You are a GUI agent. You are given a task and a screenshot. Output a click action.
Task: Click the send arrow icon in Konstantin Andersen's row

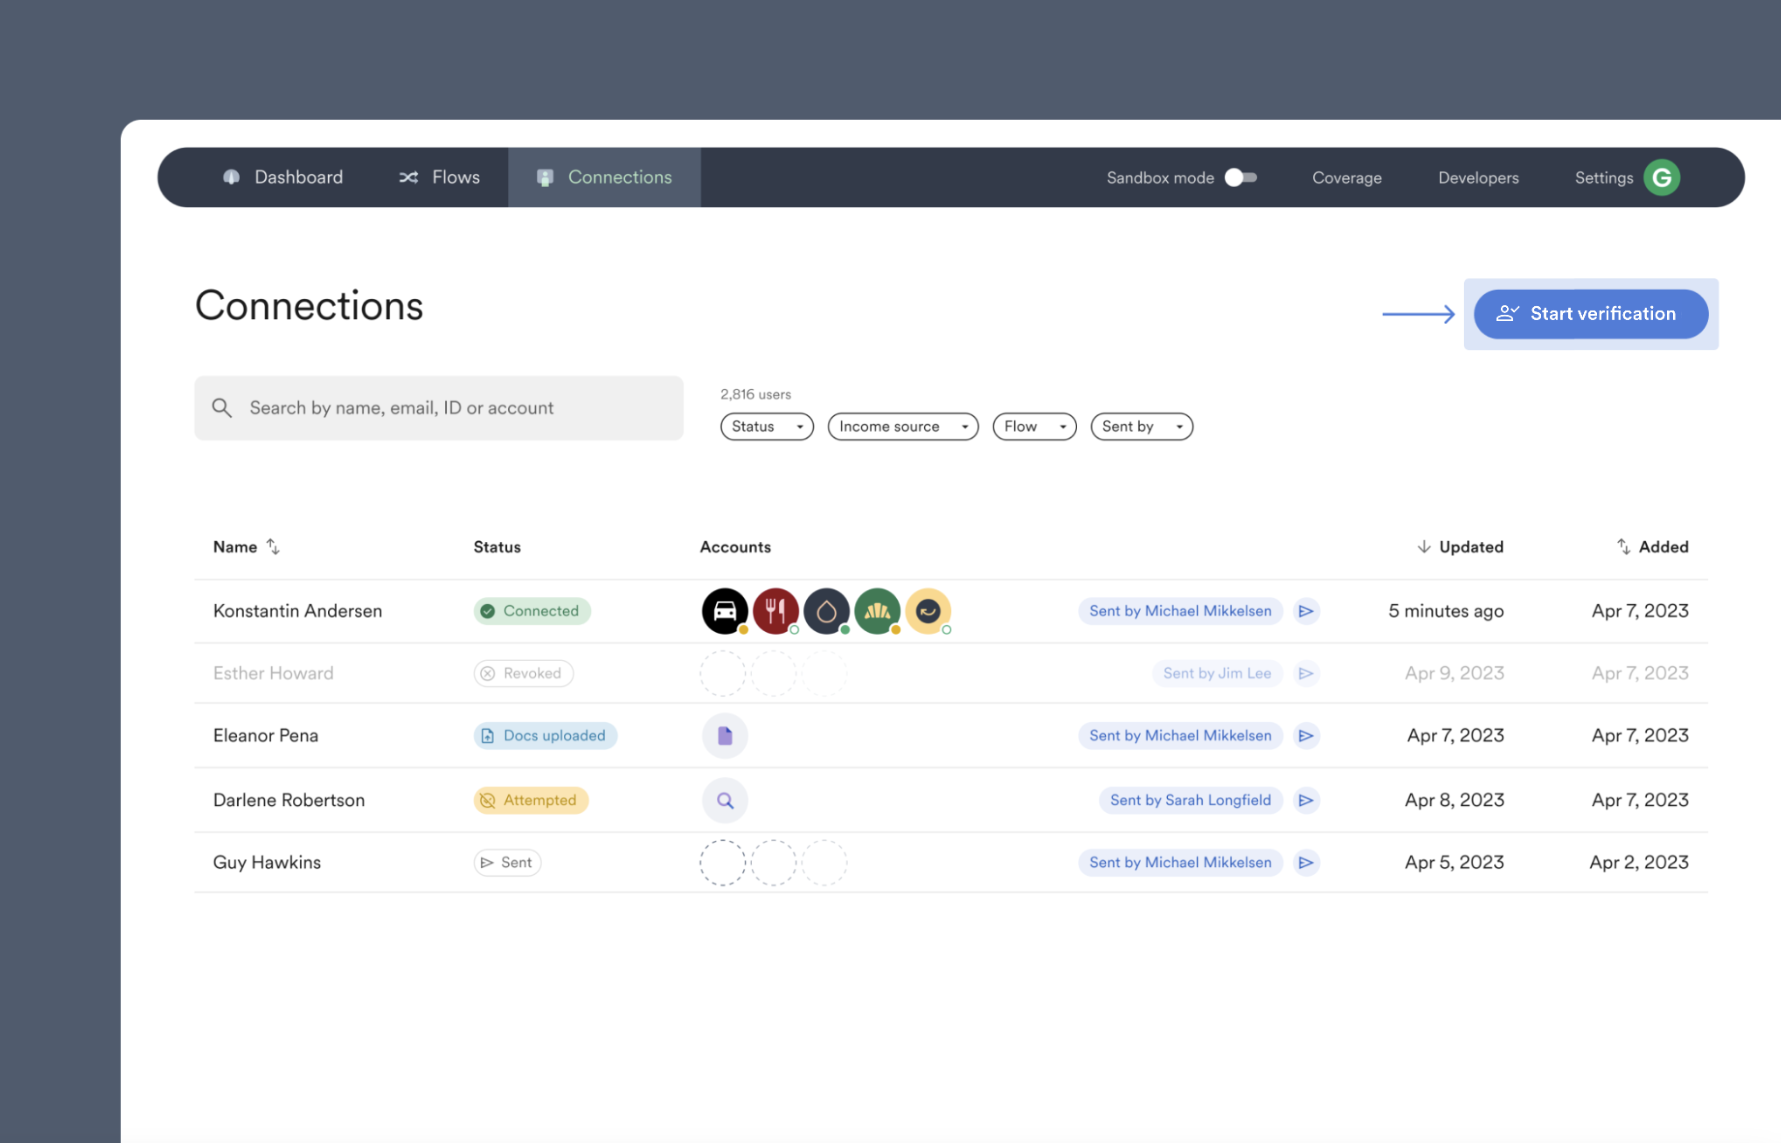[x=1306, y=611]
